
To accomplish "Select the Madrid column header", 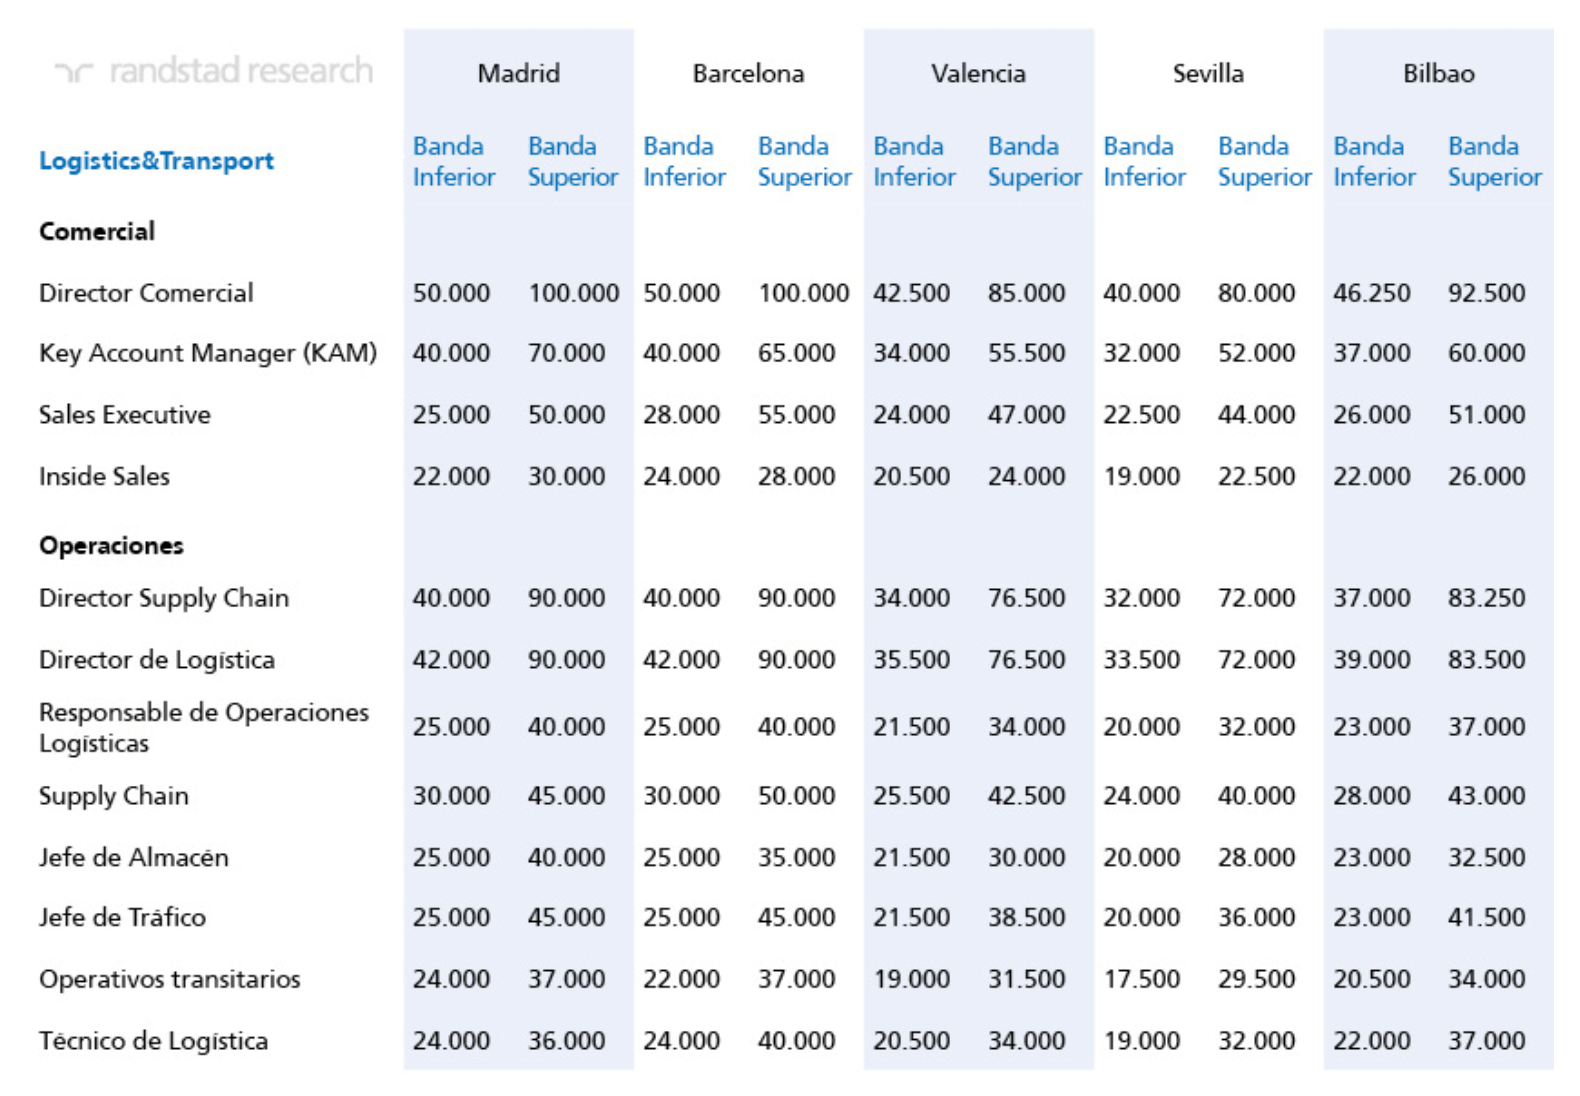I will 518,74.
